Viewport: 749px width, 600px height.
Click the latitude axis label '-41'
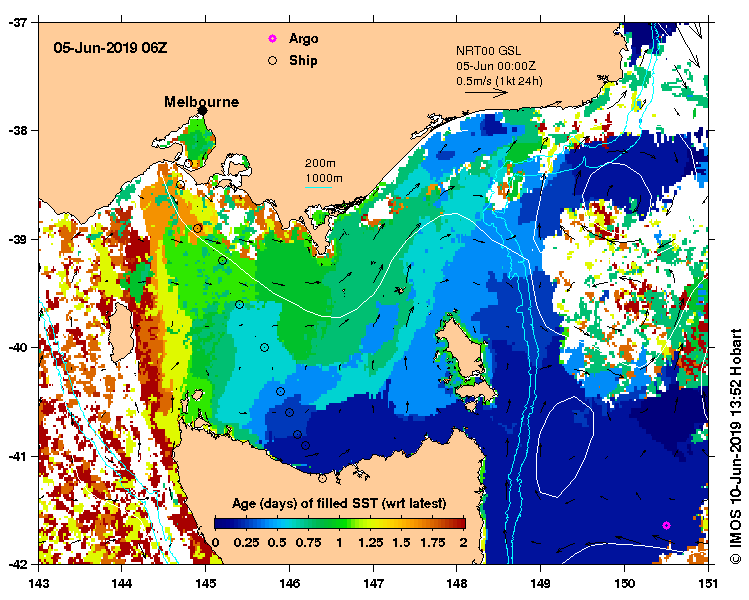[x=18, y=456]
